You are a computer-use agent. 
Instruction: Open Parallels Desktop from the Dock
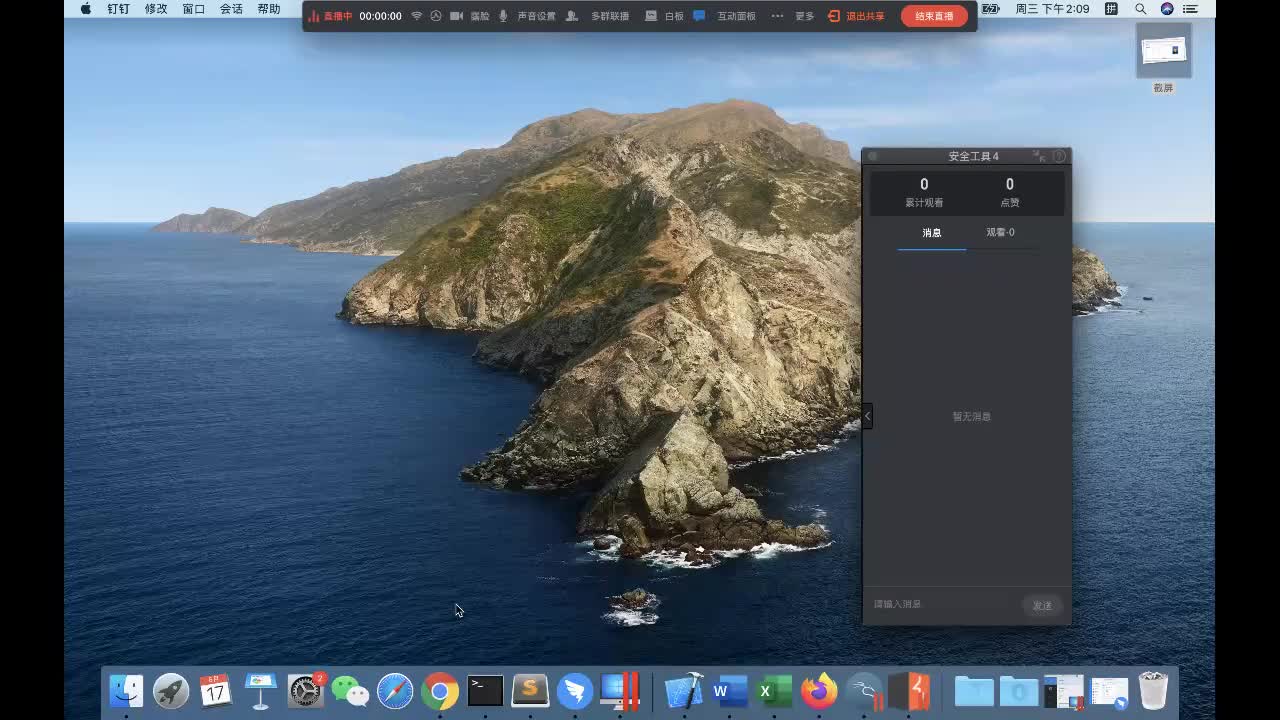point(620,690)
